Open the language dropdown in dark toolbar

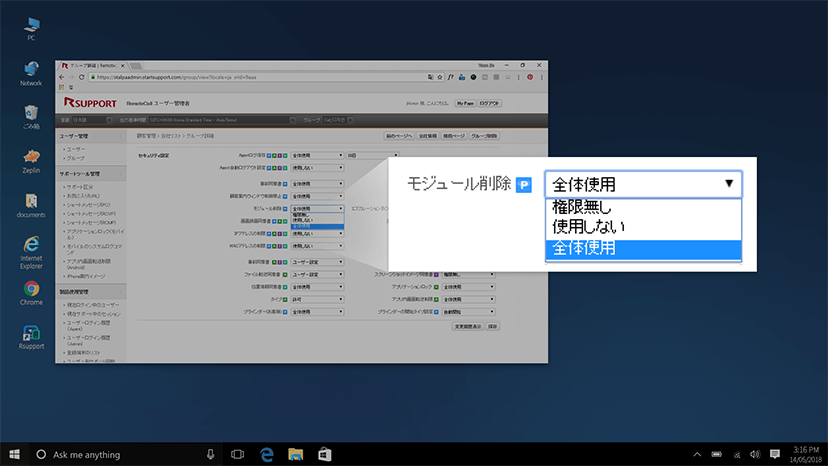coord(91,120)
